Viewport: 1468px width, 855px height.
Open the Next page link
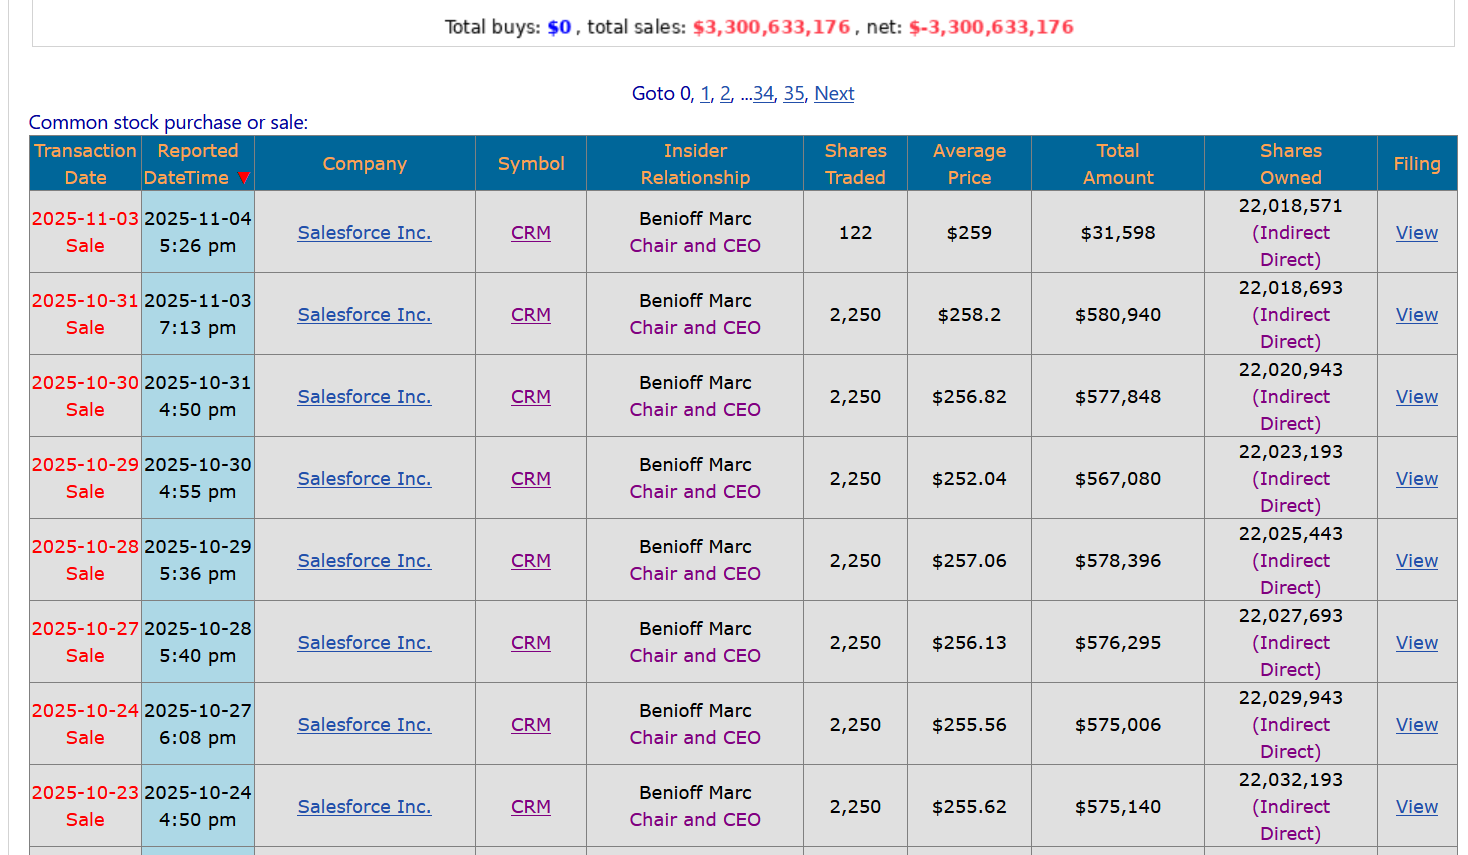point(834,93)
